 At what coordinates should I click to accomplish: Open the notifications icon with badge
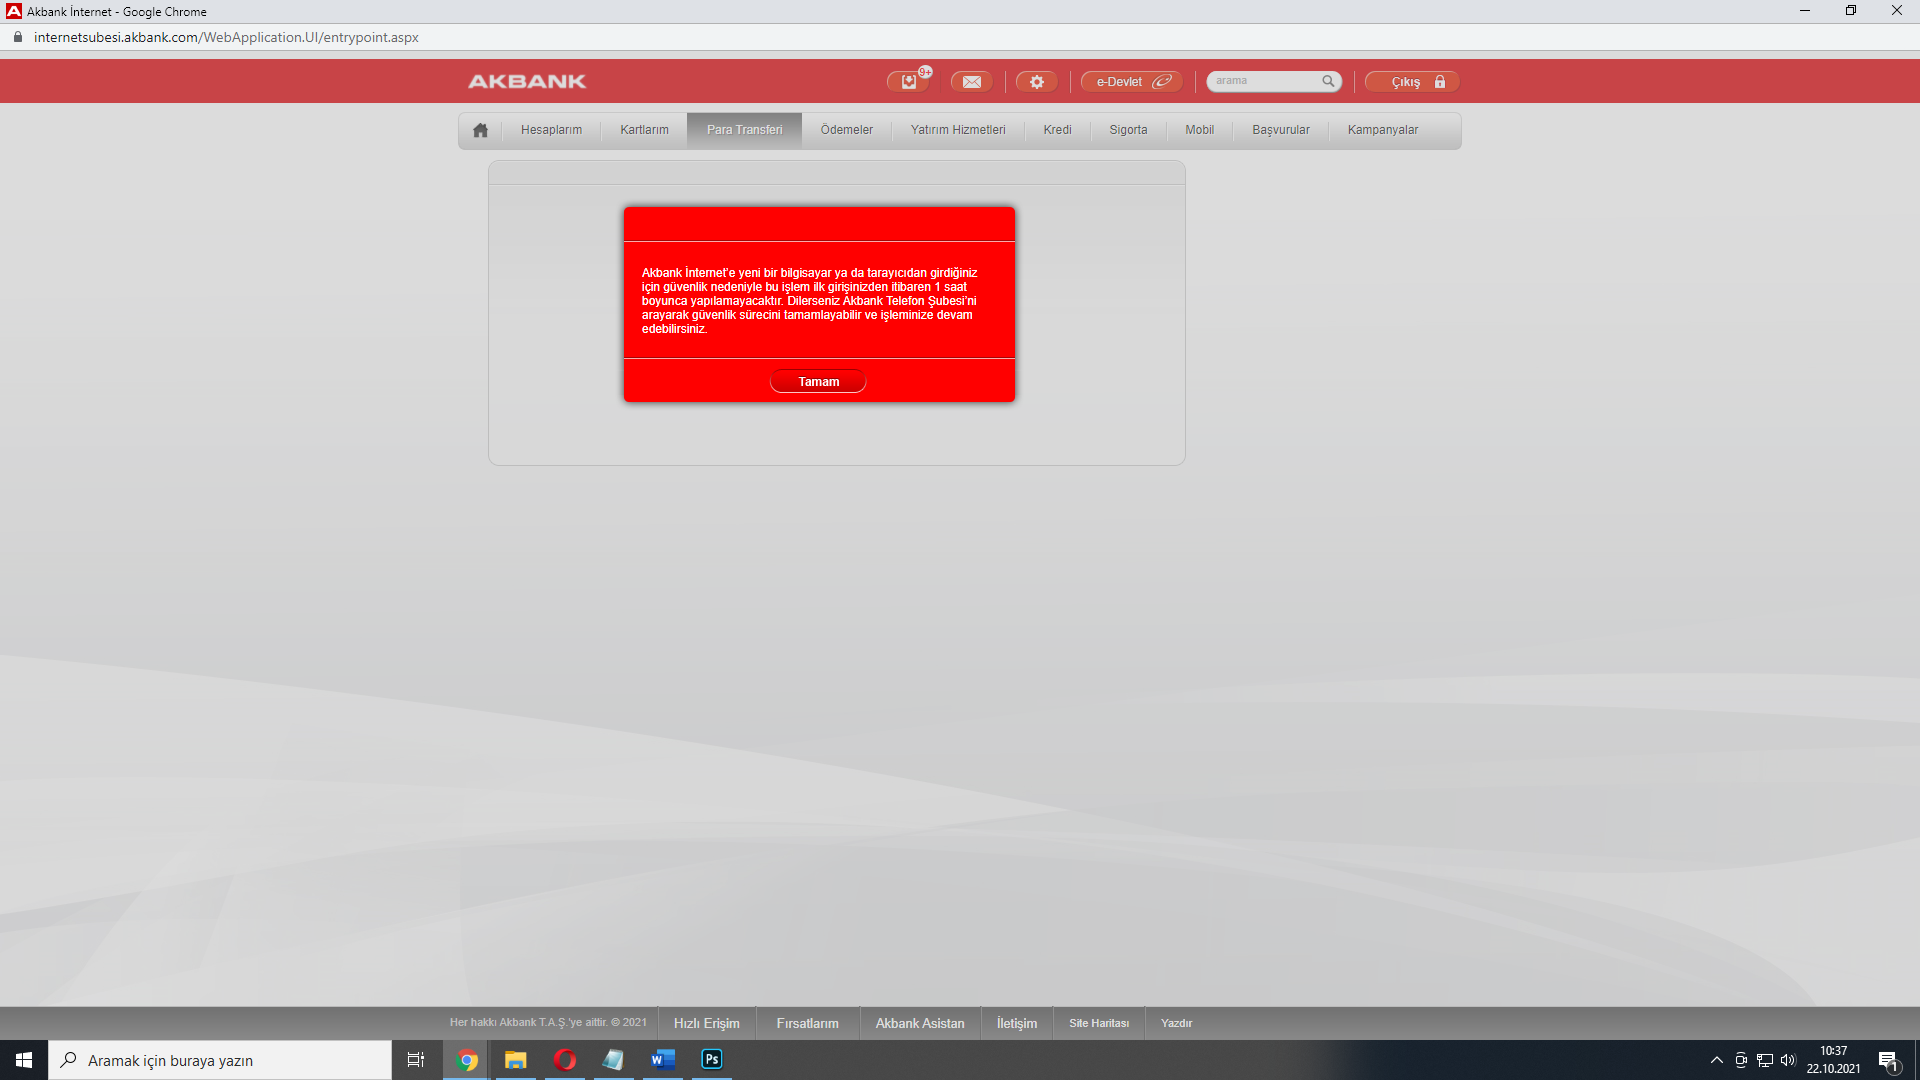[x=908, y=81]
